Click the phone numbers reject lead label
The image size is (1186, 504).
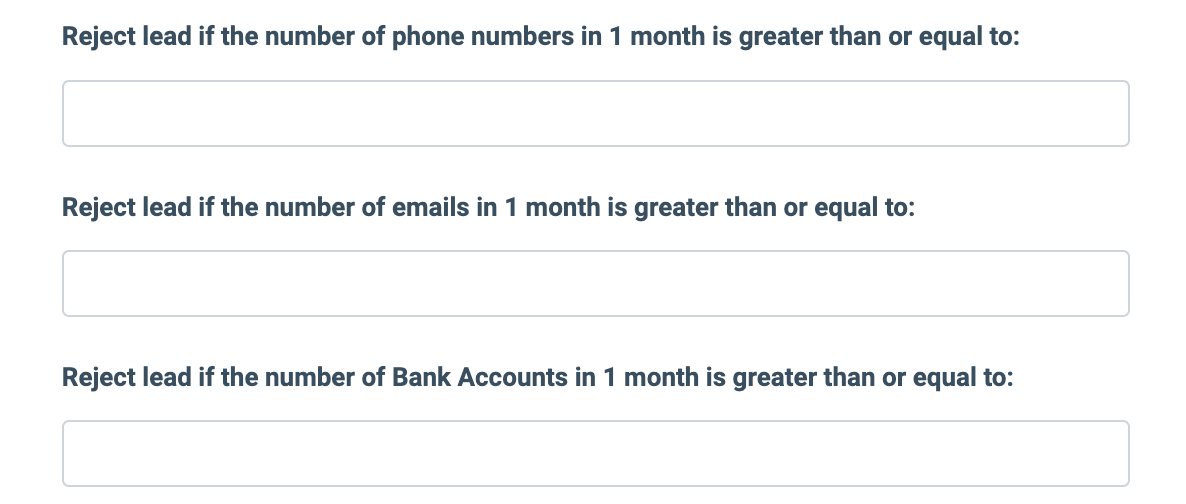click(540, 38)
